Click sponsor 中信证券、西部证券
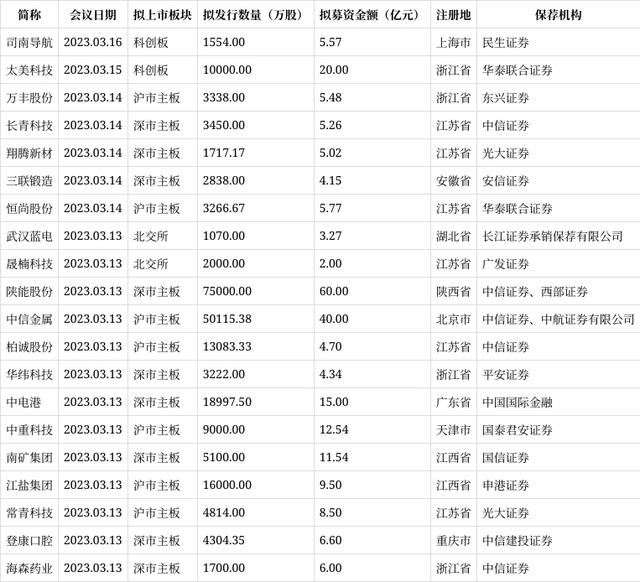 click(x=535, y=291)
